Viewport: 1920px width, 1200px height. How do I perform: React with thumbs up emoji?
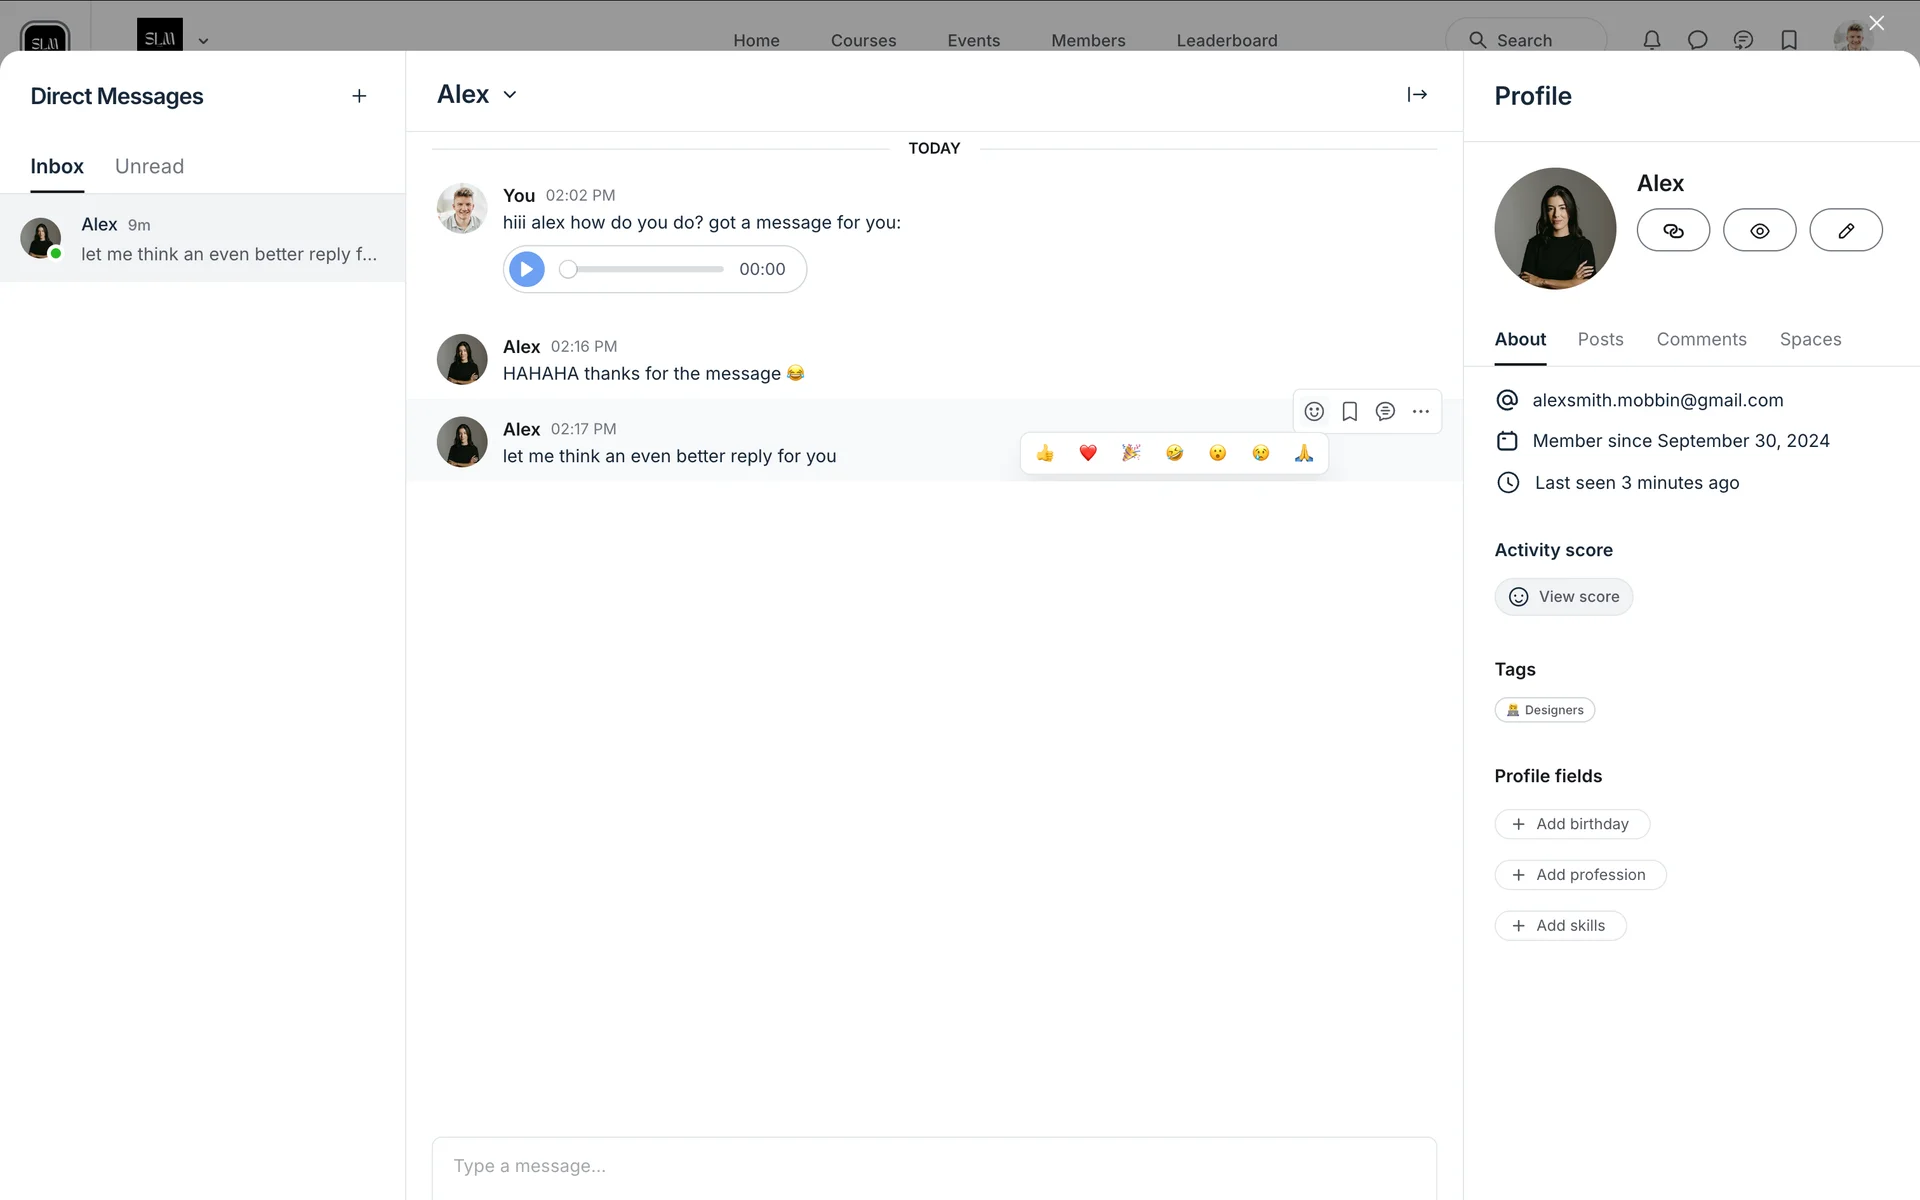1045,453
